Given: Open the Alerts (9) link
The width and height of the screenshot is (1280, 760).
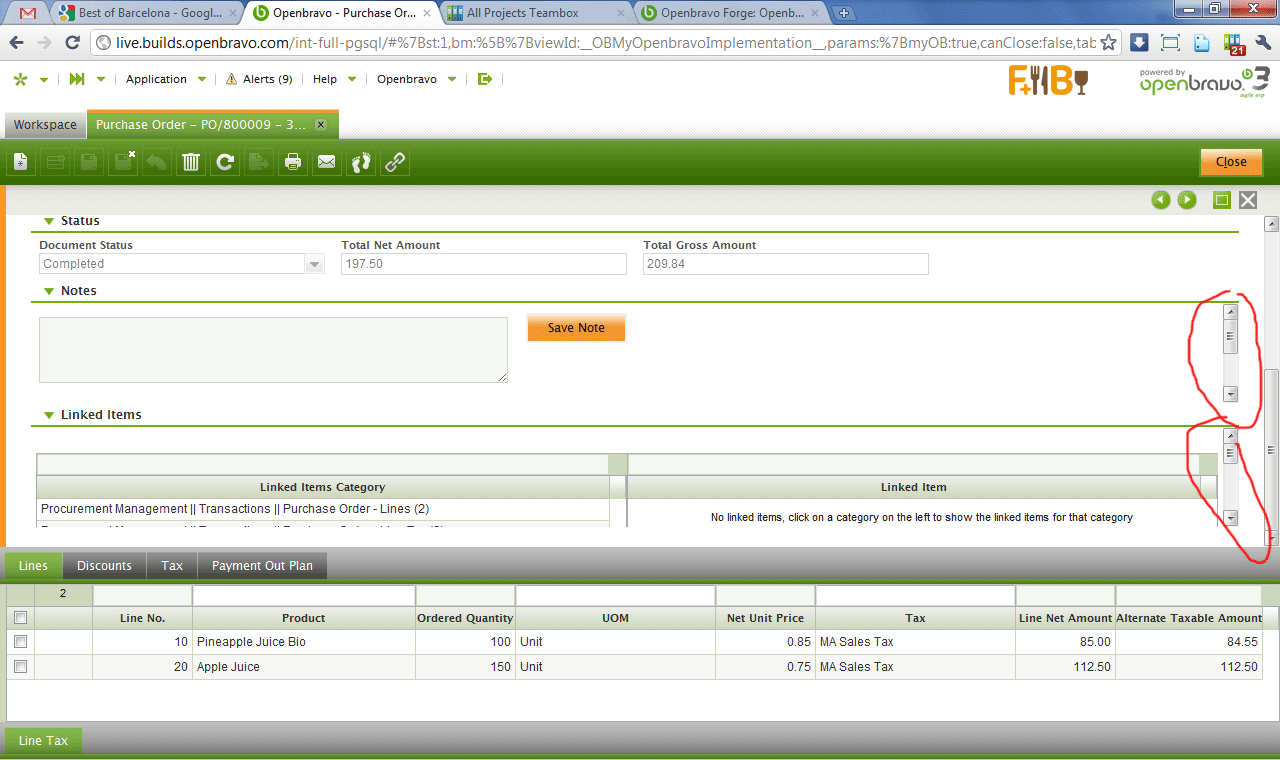Looking at the screenshot, I should 259,79.
